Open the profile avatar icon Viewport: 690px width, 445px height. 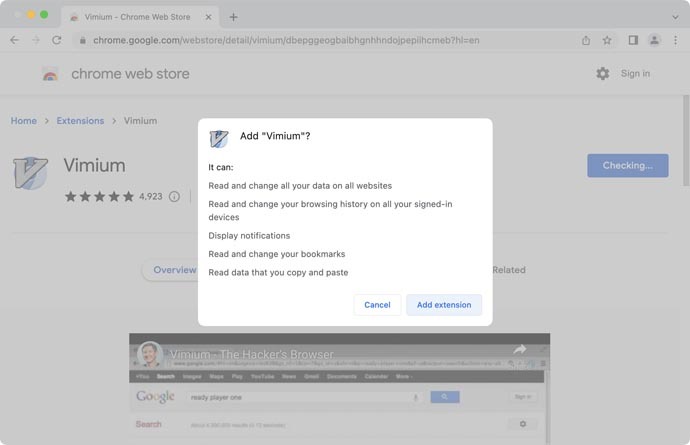654,40
